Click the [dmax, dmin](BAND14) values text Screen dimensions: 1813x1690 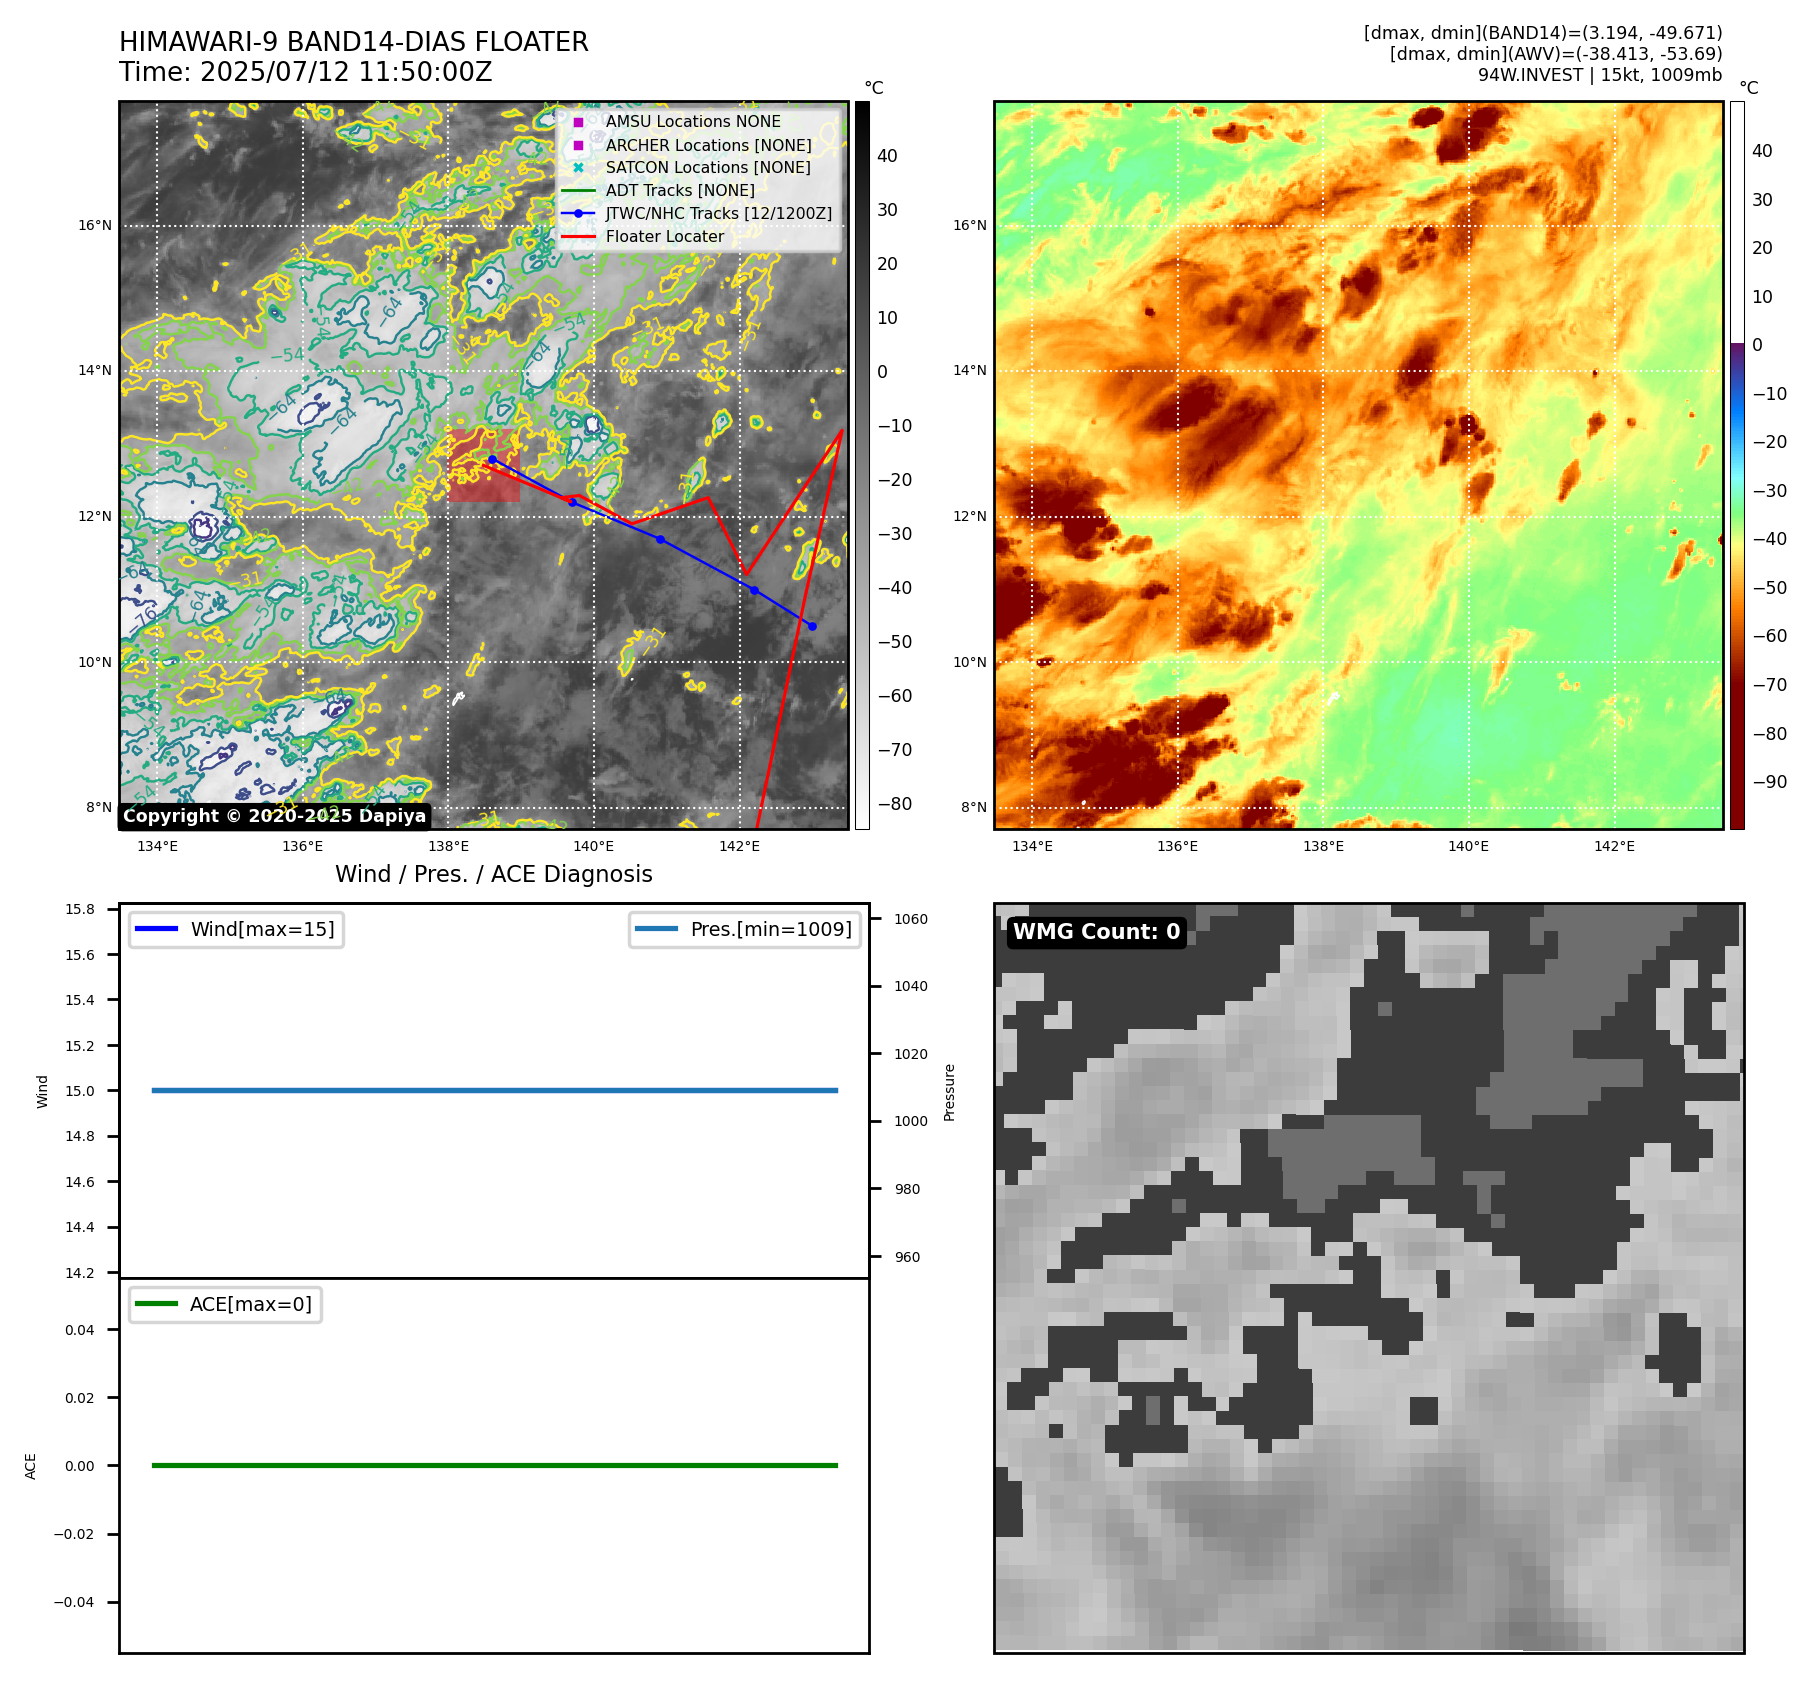(1543, 33)
